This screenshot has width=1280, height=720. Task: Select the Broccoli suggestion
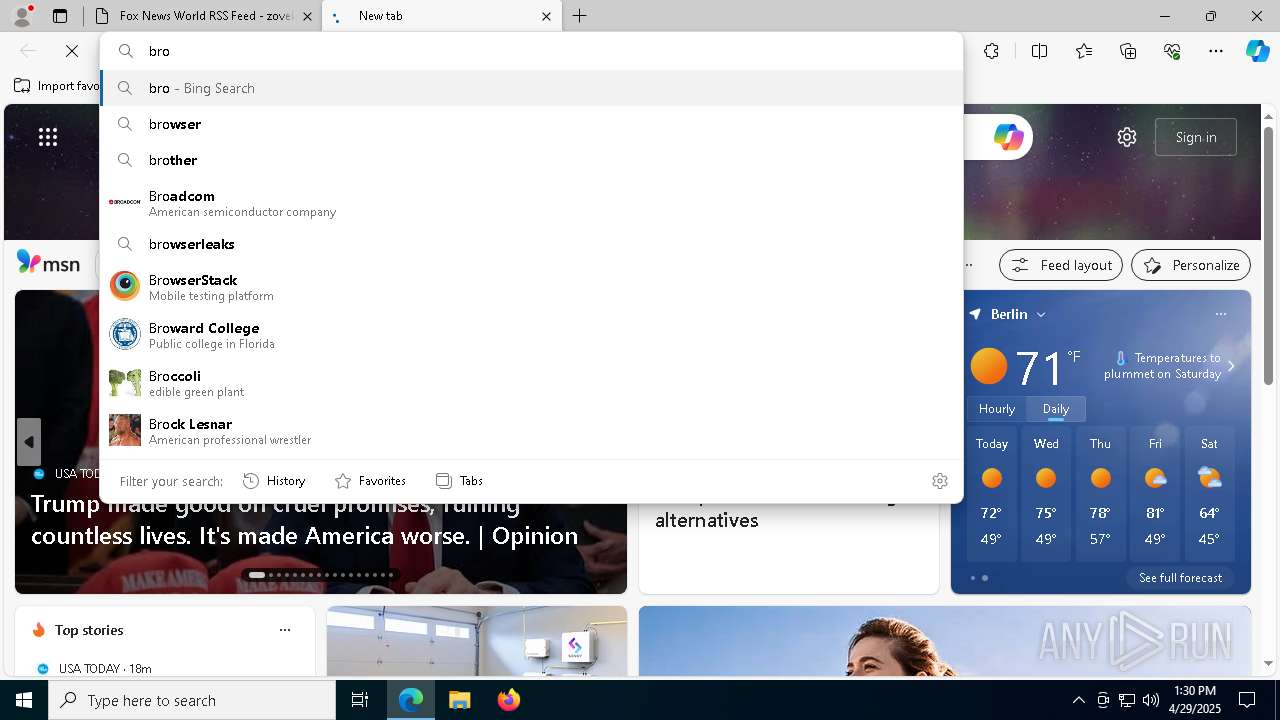click(531, 383)
